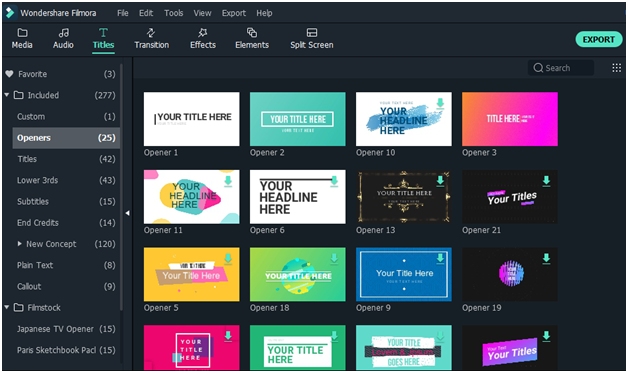Screen dimensions: 628x373
Task: Open the File menu
Action: [x=123, y=13]
